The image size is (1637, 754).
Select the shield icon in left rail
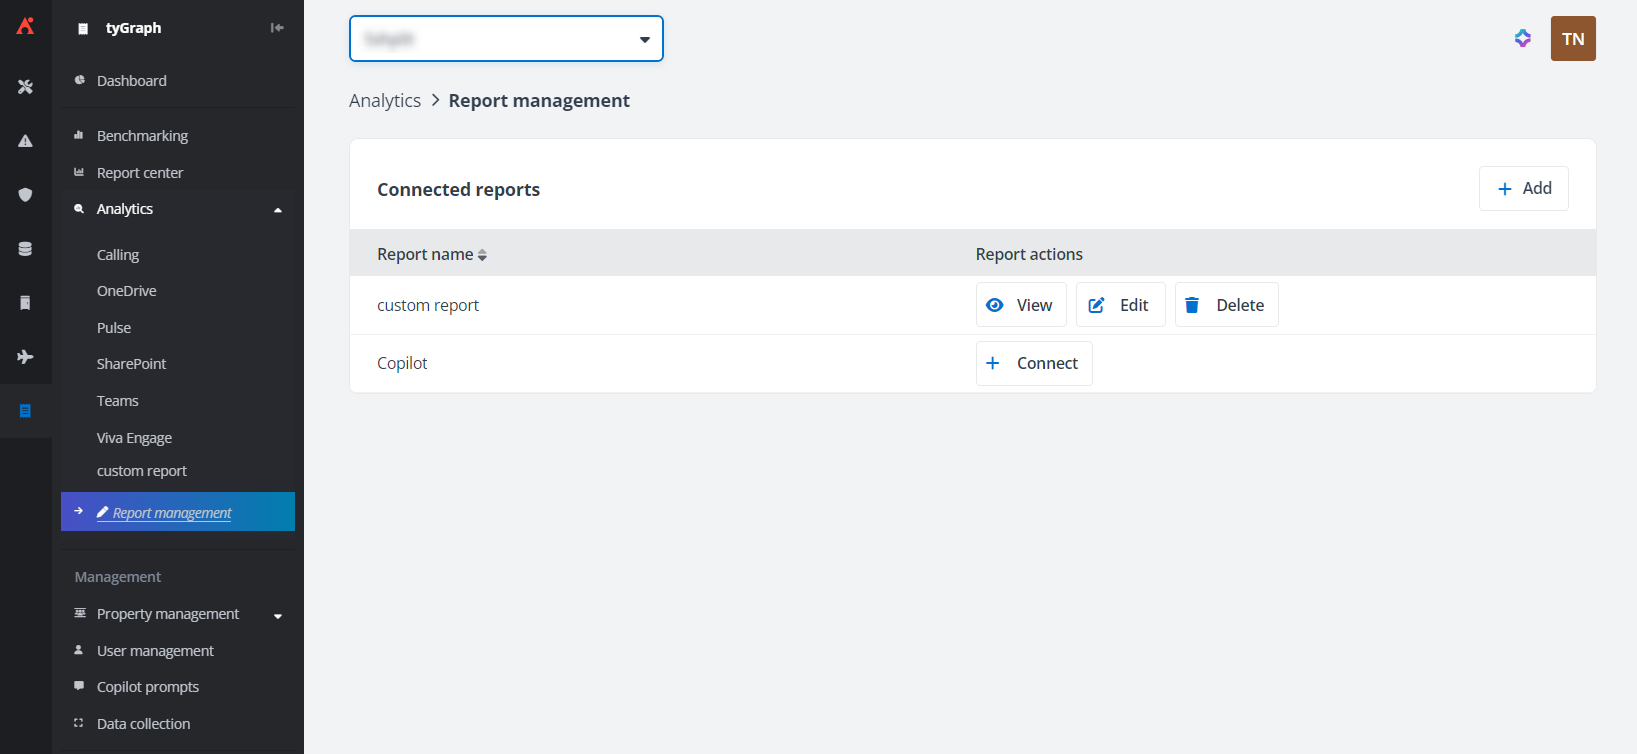click(x=25, y=195)
